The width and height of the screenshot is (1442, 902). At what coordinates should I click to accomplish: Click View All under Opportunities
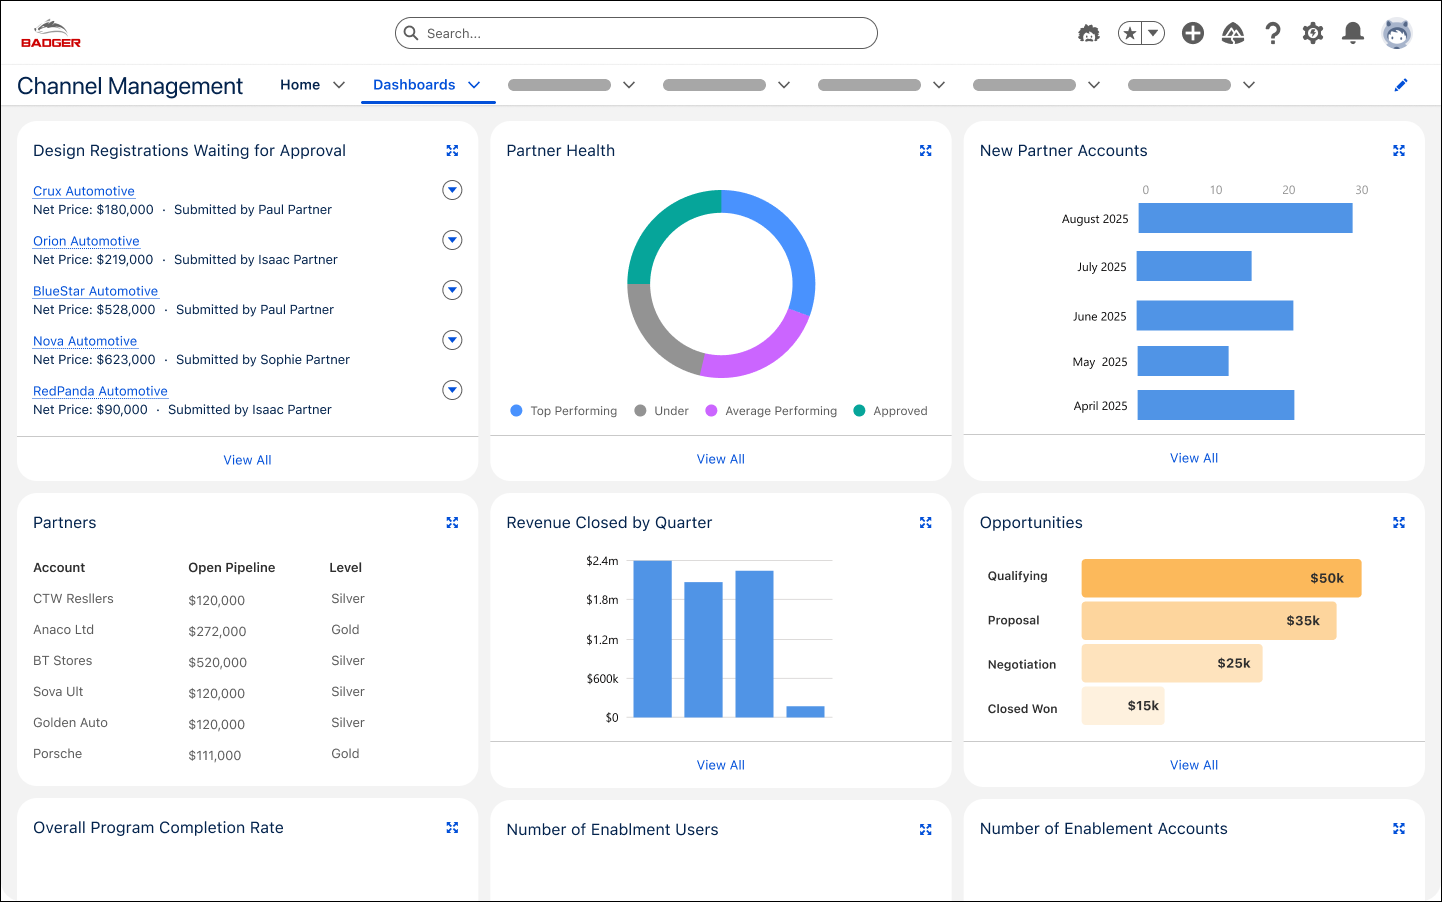pyautogui.click(x=1194, y=765)
